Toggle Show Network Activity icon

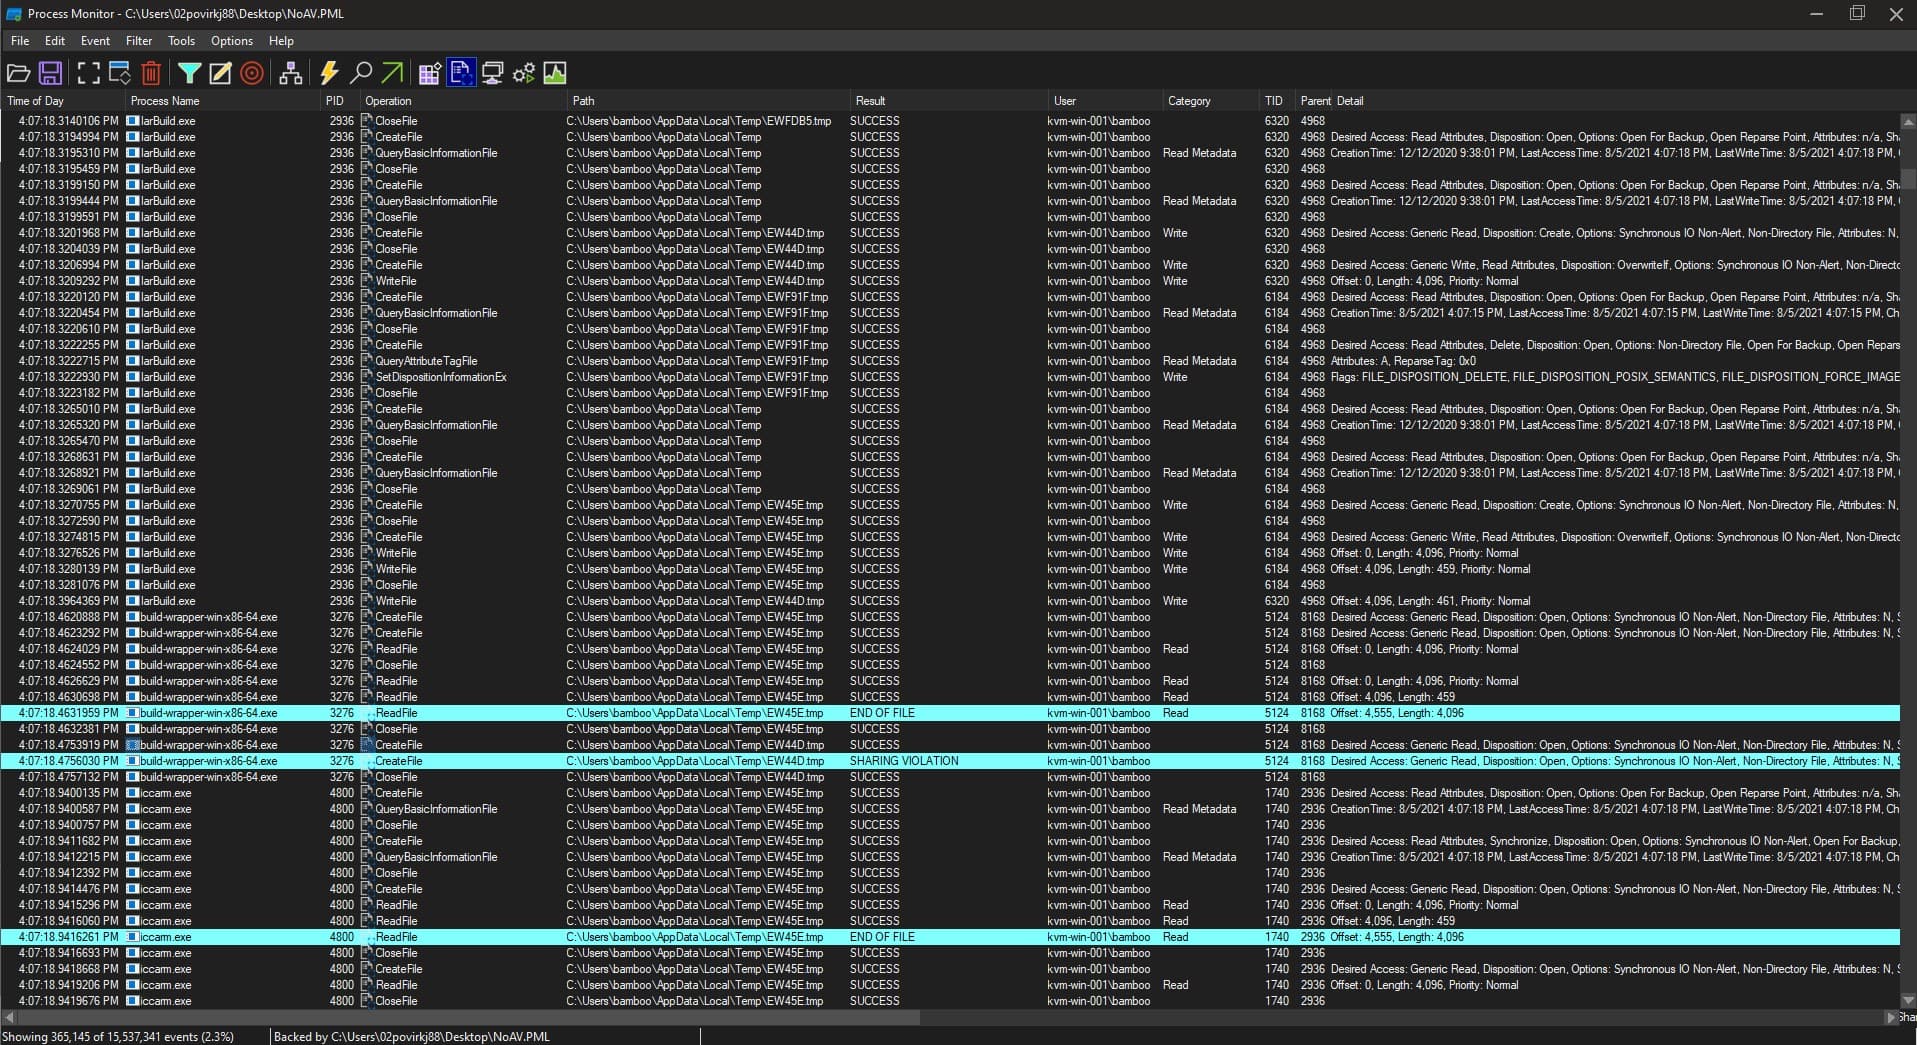click(492, 73)
